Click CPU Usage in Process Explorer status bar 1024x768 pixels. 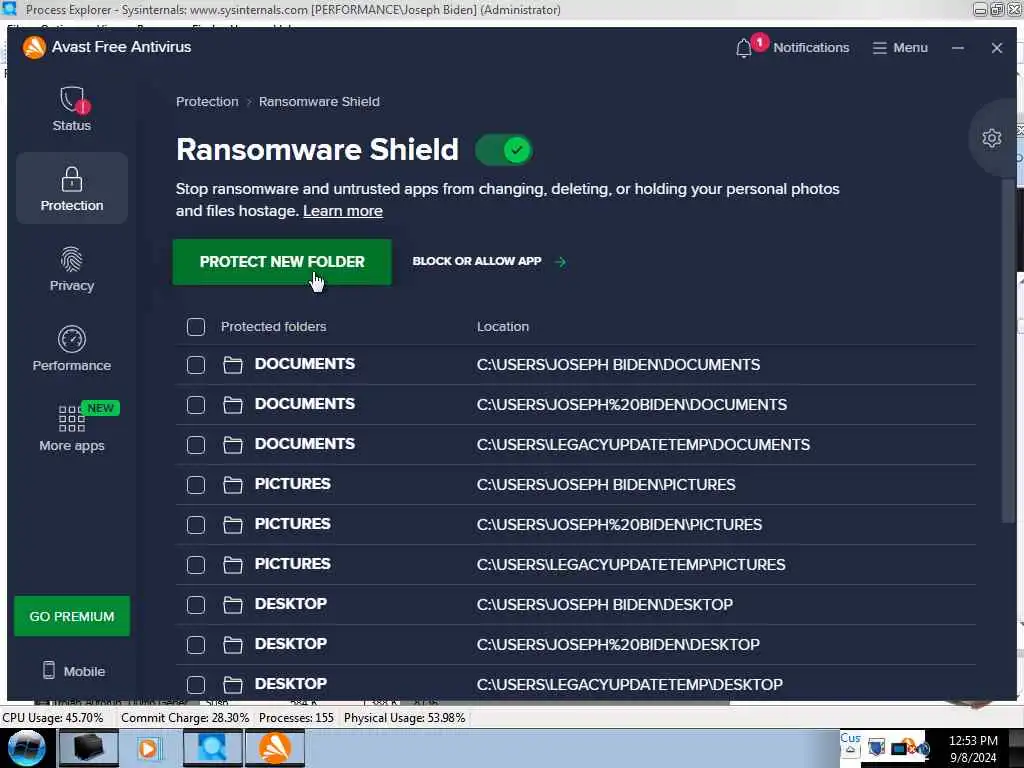click(x=53, y=718)
